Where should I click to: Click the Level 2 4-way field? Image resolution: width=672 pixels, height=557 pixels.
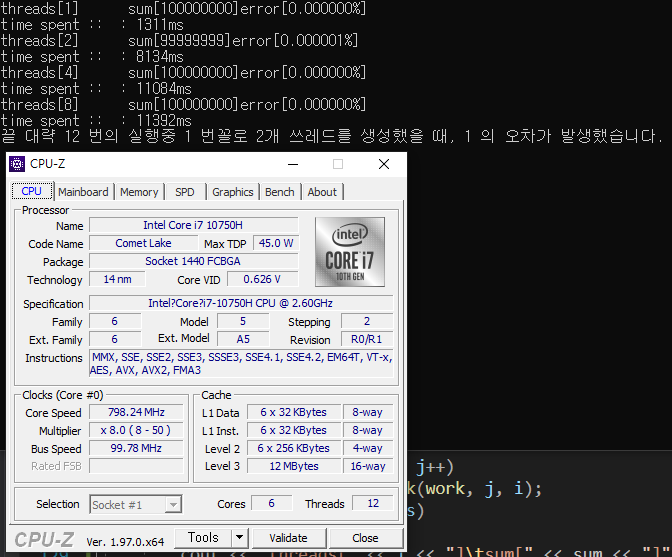coord(368,448)
